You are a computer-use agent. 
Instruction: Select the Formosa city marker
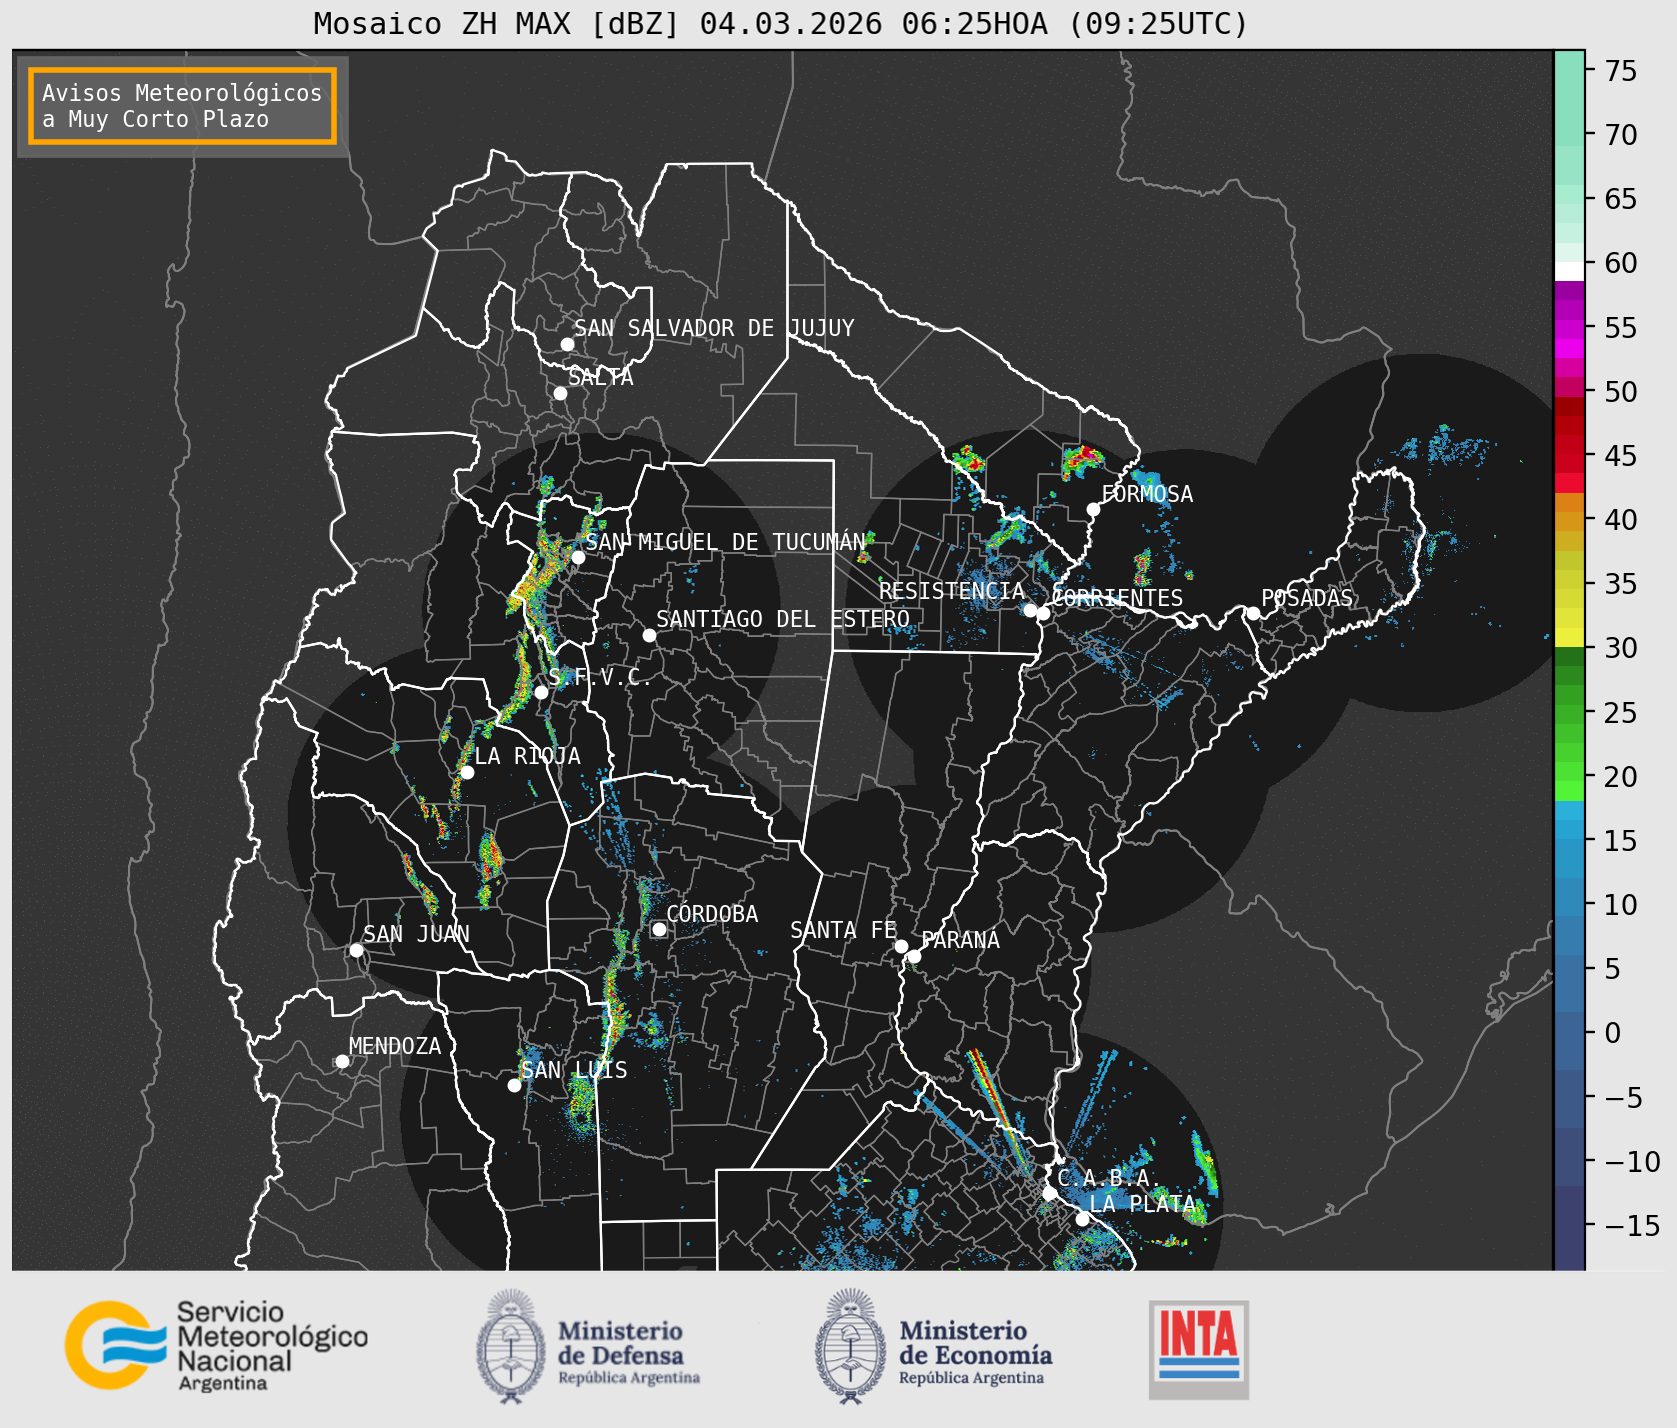coord(1093,509)
